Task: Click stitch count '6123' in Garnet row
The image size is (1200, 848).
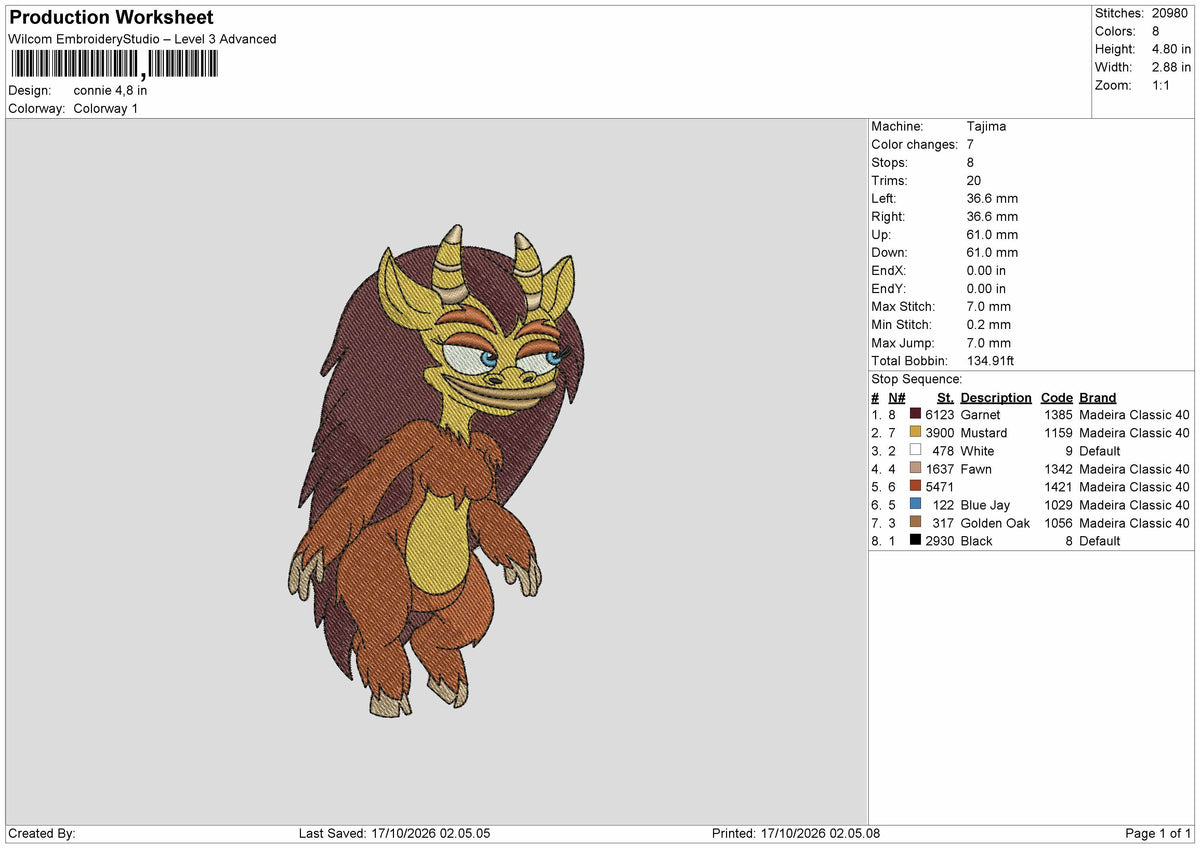Action: coord(940,414)
